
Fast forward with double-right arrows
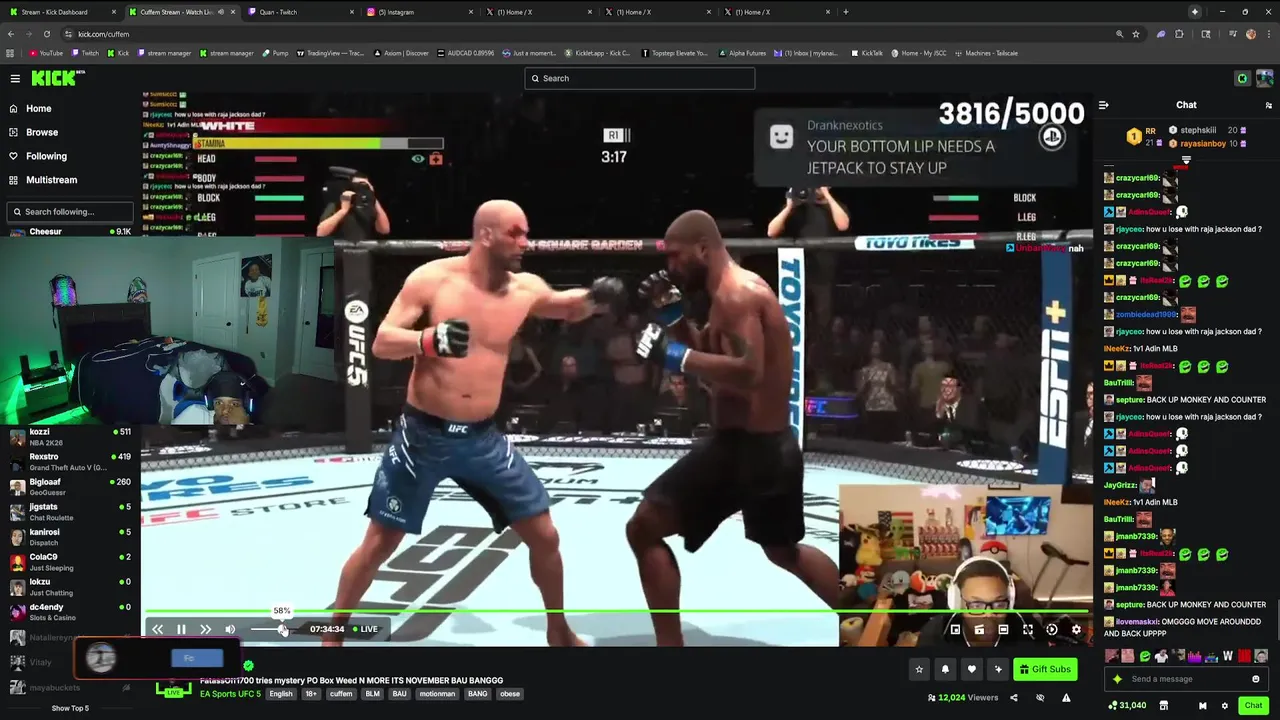pos(205,629)
